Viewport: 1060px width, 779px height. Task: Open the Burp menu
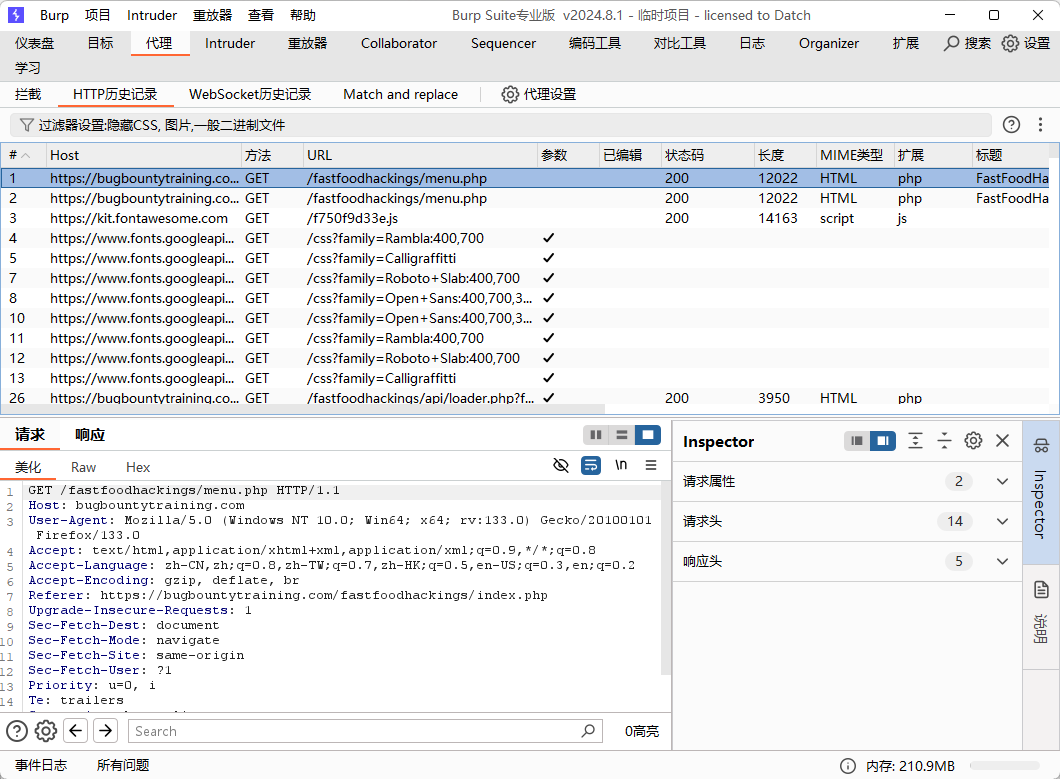pyautogui.click(x=54, y=15)
